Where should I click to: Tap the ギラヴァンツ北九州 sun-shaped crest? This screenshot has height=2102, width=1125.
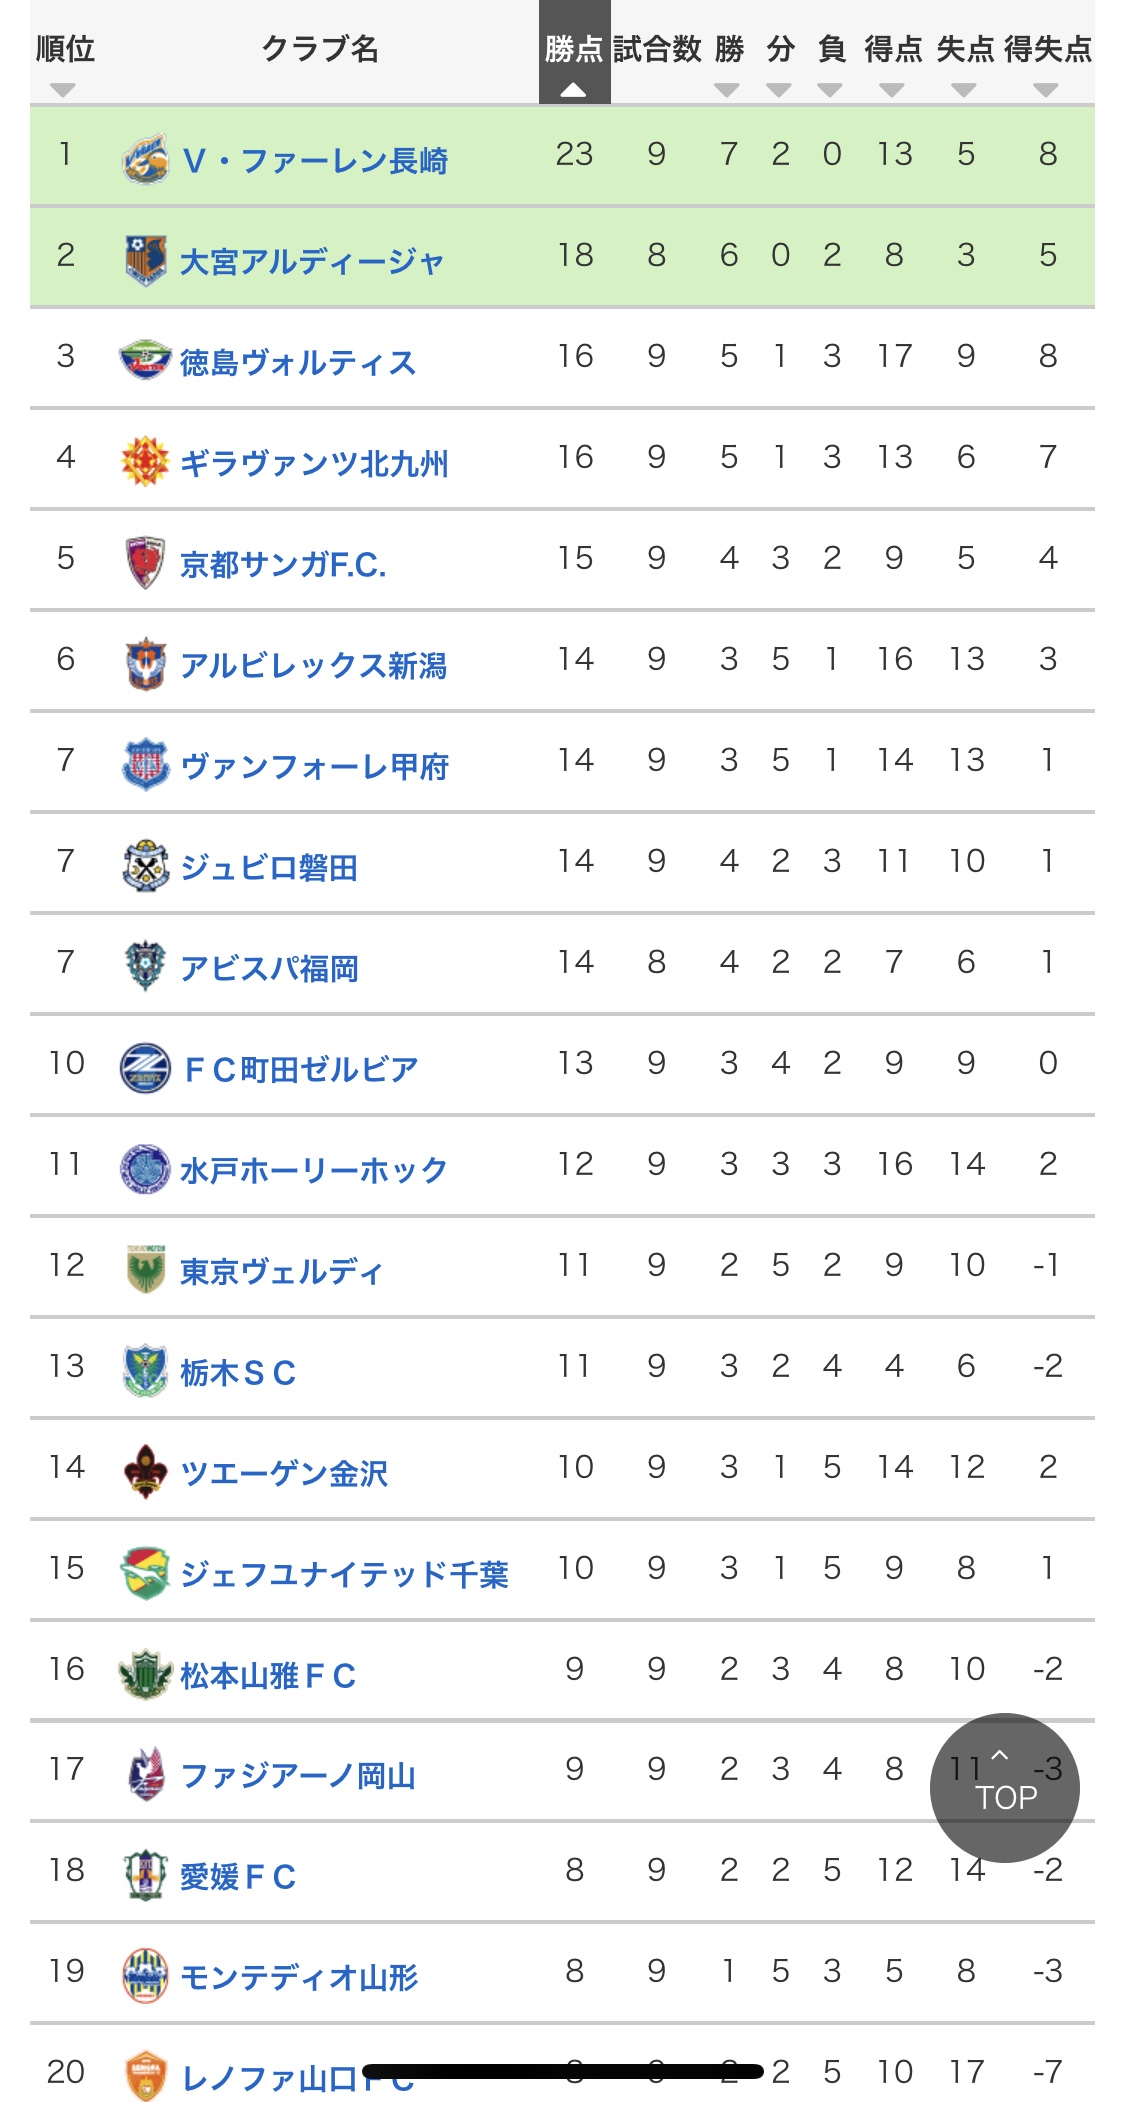pyautogui.click(x=145, y=461)
